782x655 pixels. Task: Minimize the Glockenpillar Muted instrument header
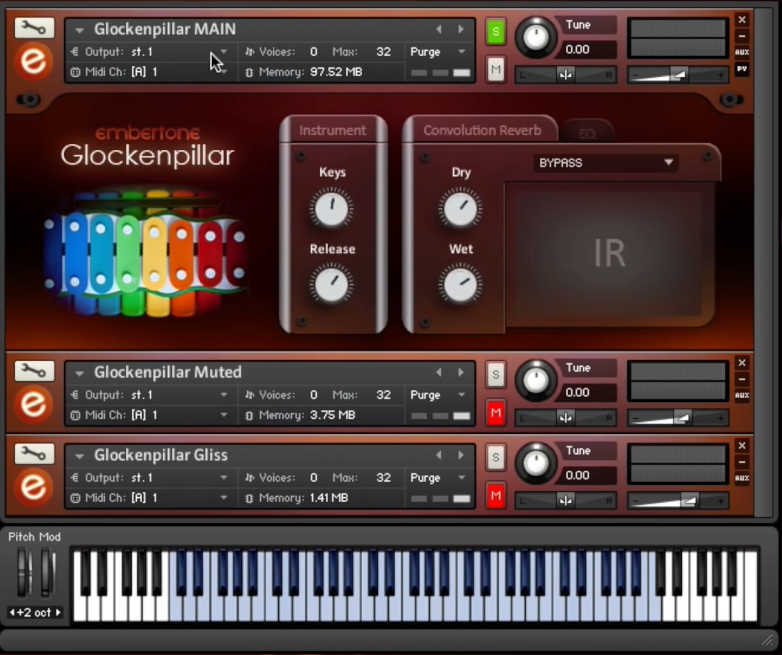tap(742, 379)
